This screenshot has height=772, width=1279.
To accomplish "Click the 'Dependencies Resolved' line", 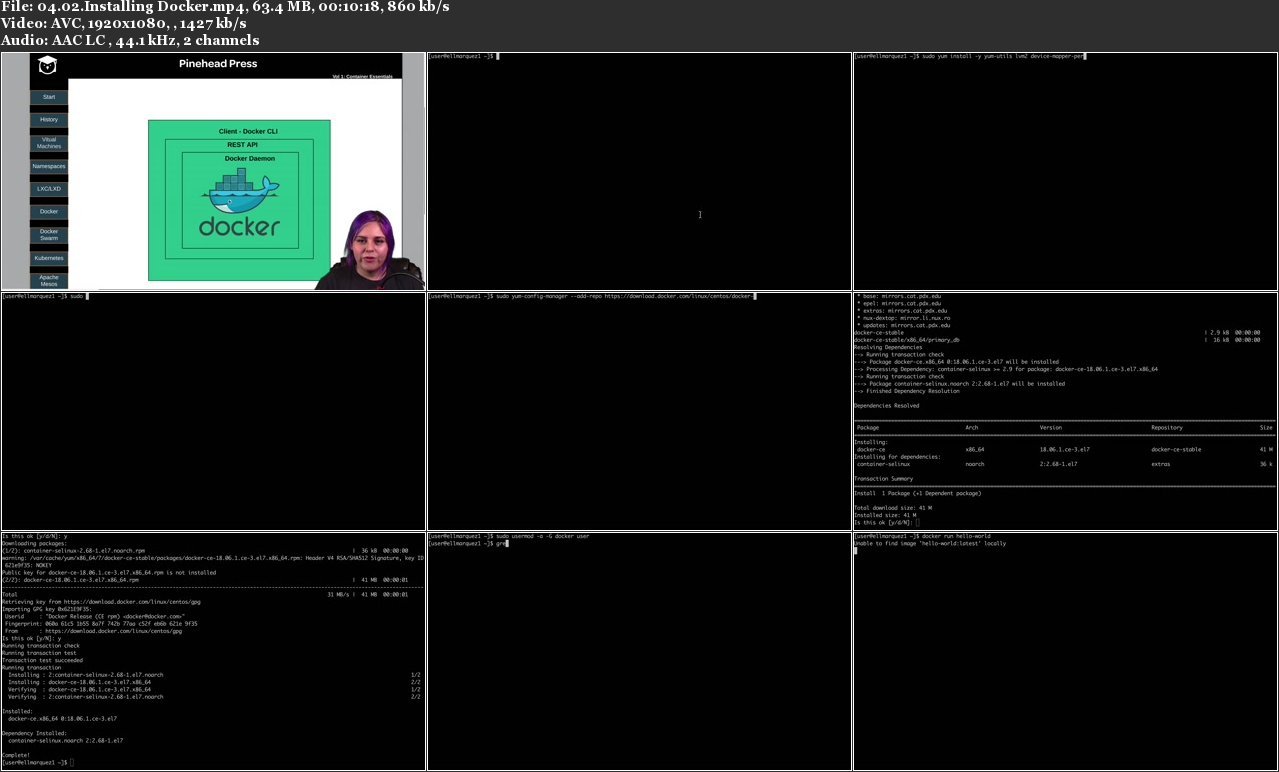I will [x=886, y=406].
